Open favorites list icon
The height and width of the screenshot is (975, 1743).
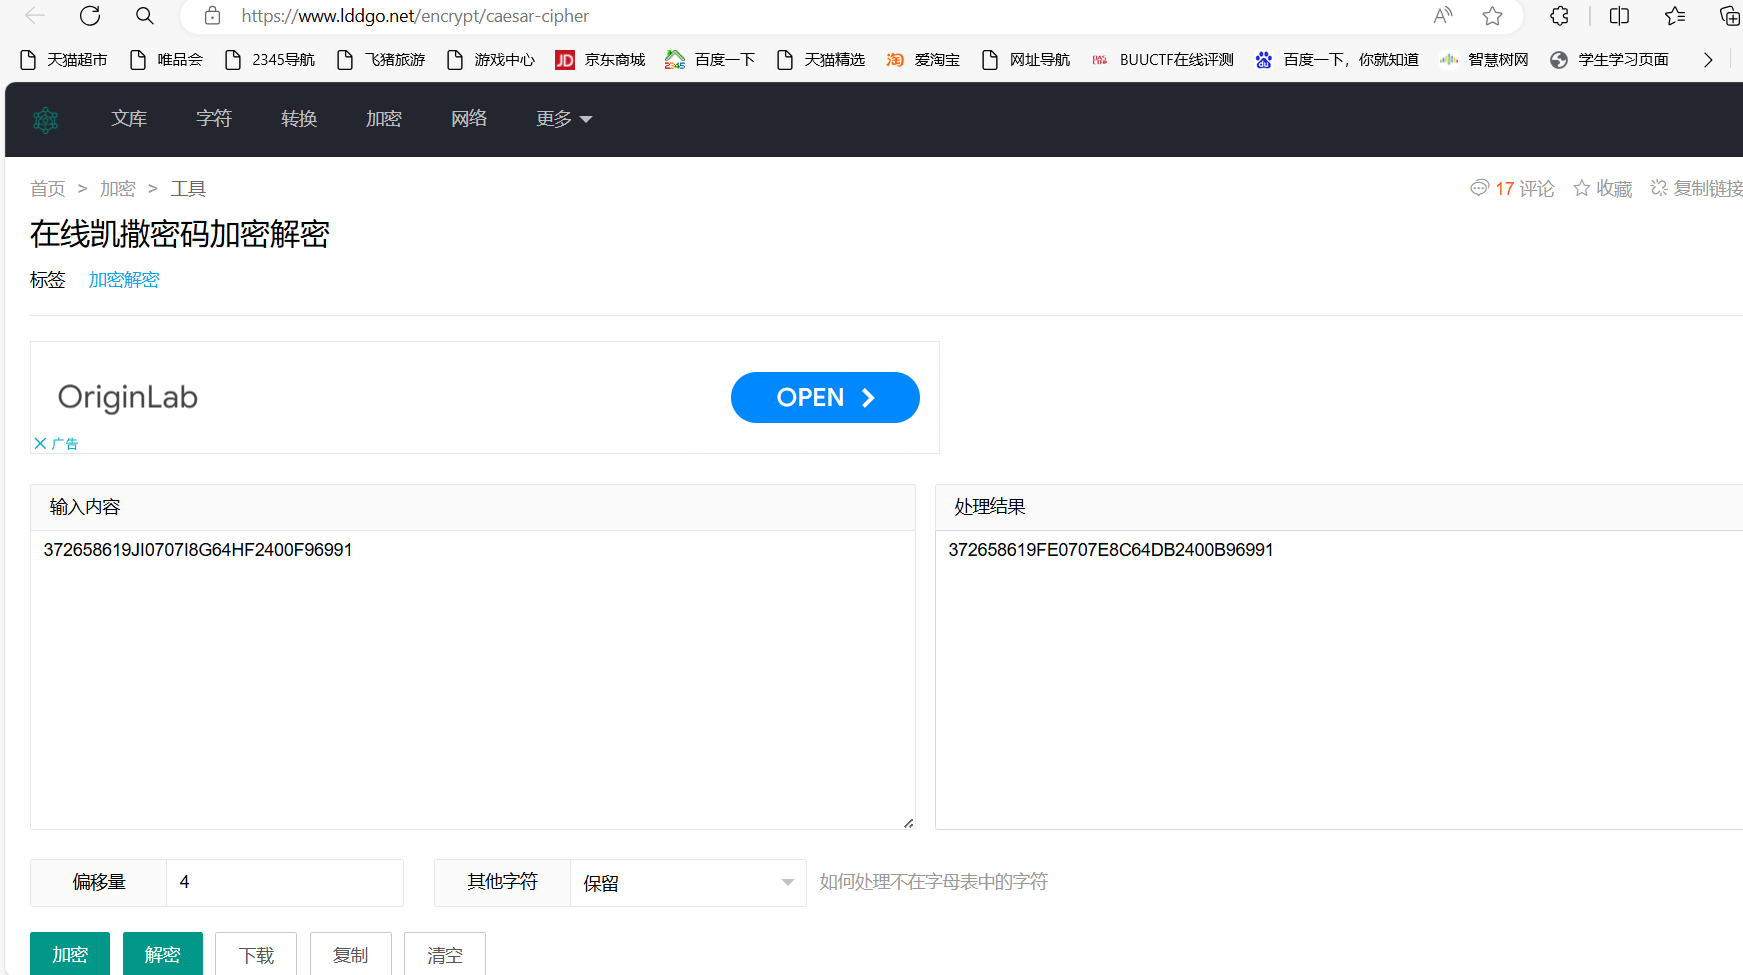coord(1675,16)
